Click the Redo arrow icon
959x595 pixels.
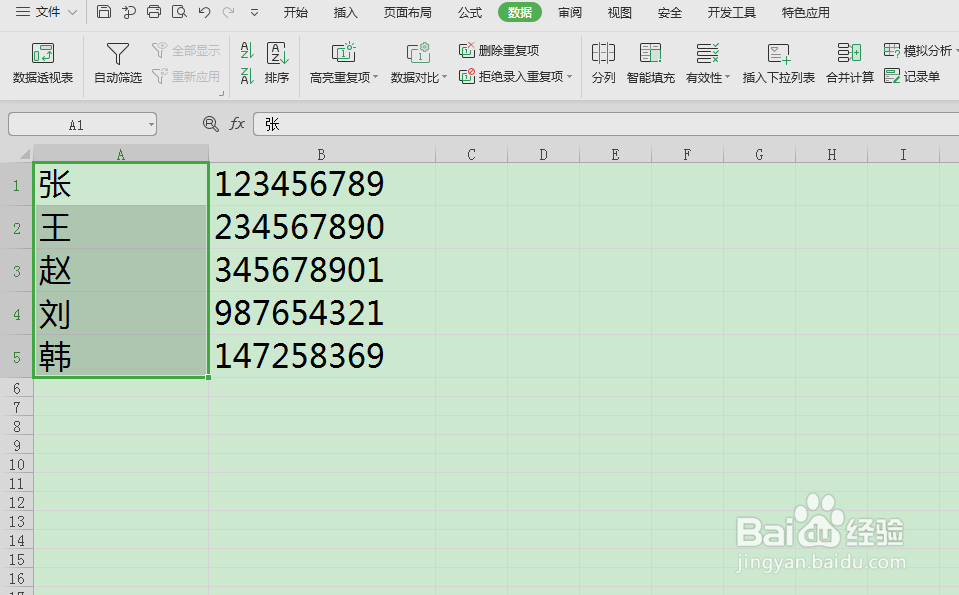228,12
